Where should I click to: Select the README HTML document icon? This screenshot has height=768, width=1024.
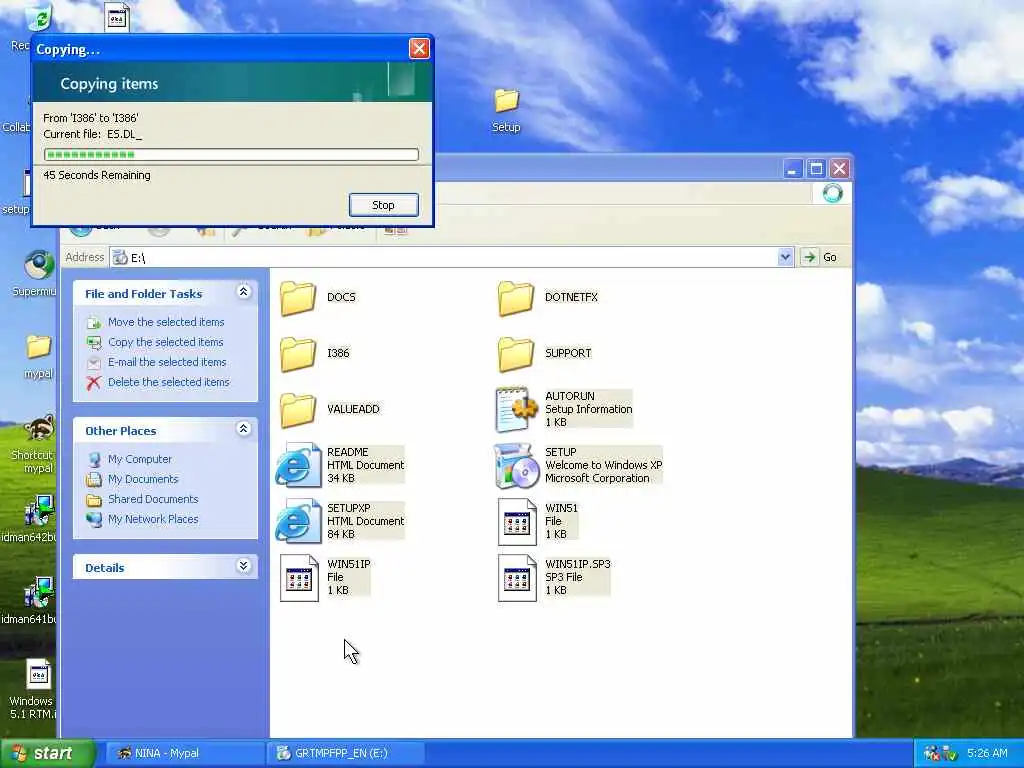coord(298,466)
